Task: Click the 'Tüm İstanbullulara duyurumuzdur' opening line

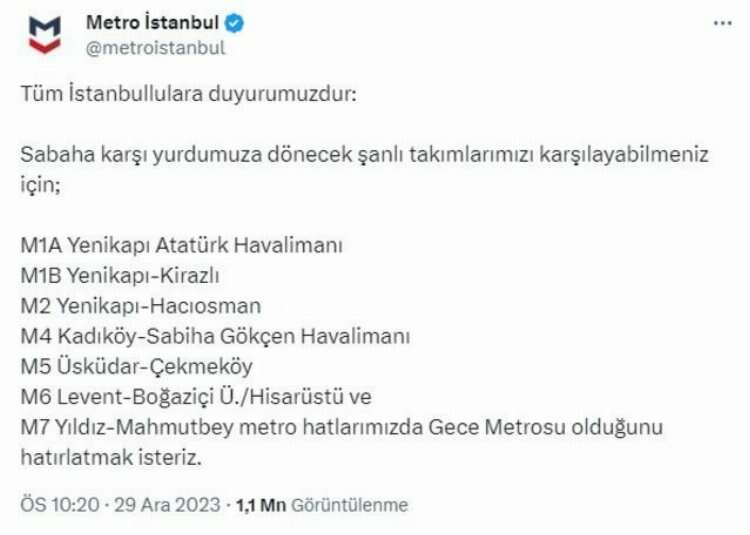Action: tap(187, 95)
